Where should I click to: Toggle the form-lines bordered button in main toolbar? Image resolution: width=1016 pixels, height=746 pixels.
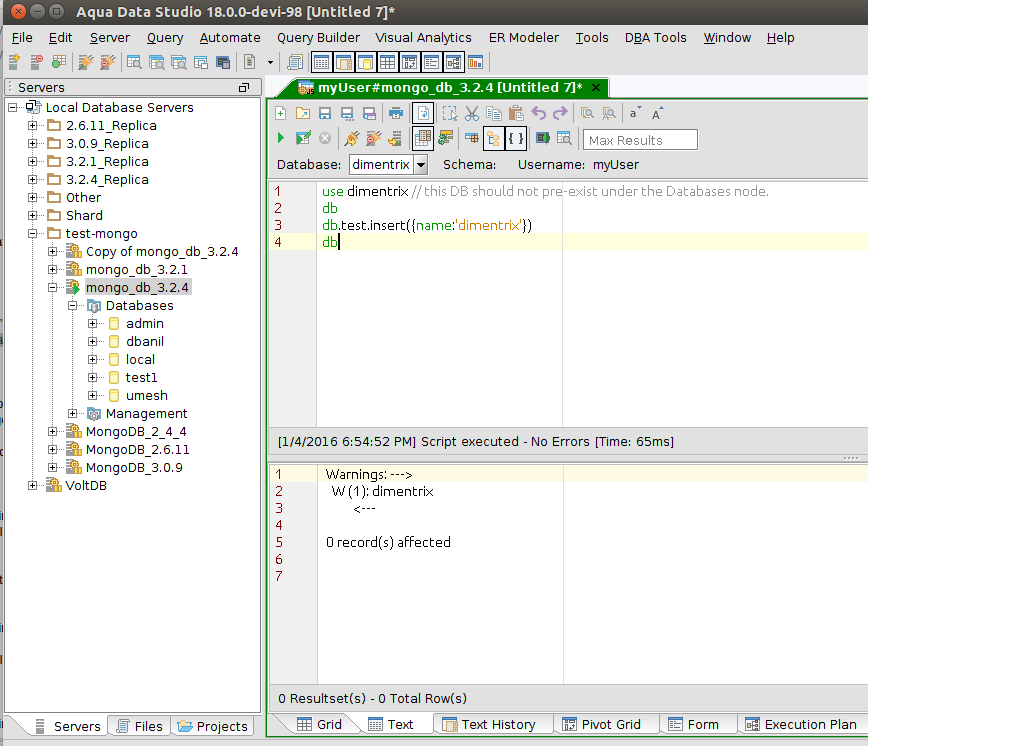click(x=432, y=62)
